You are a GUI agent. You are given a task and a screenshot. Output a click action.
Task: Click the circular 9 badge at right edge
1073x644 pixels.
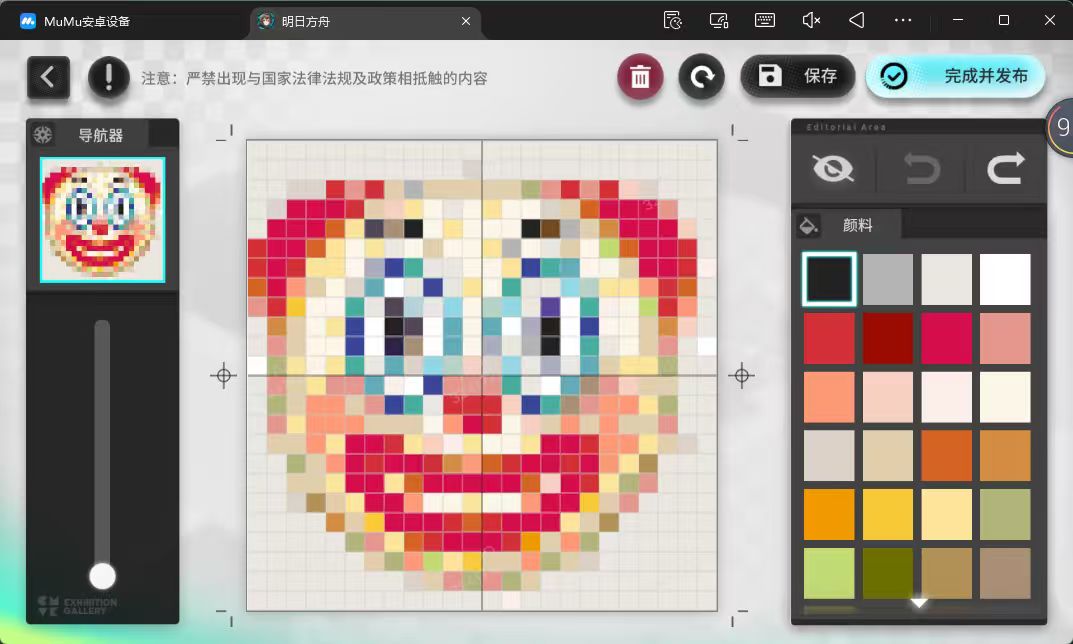point(1061,127)
